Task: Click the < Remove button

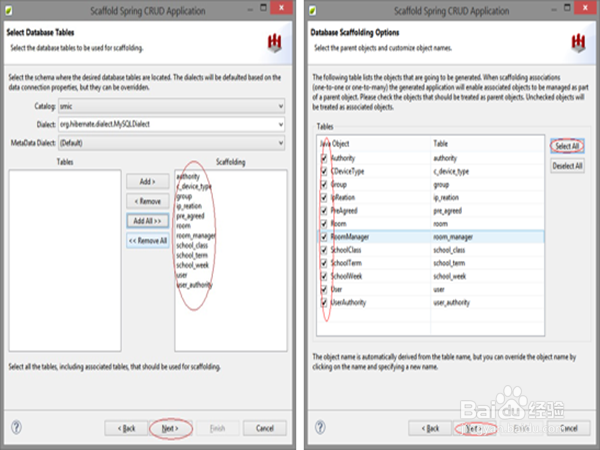Action: pyautogui.click(x=148, y=201)
